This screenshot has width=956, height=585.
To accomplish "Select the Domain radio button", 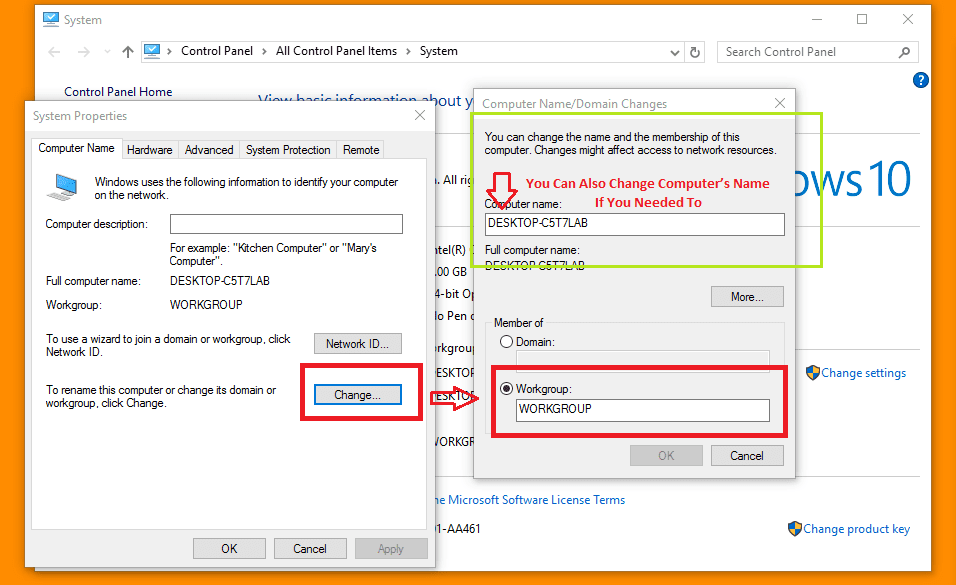I will pos(506,342).
